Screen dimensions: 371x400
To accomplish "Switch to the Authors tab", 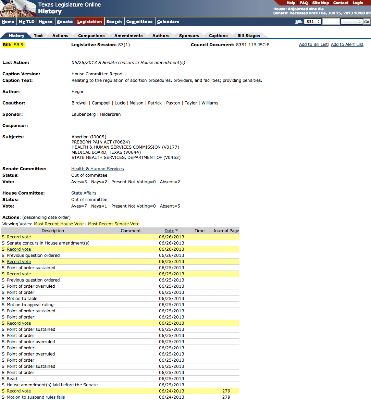I will click(161, 35).
